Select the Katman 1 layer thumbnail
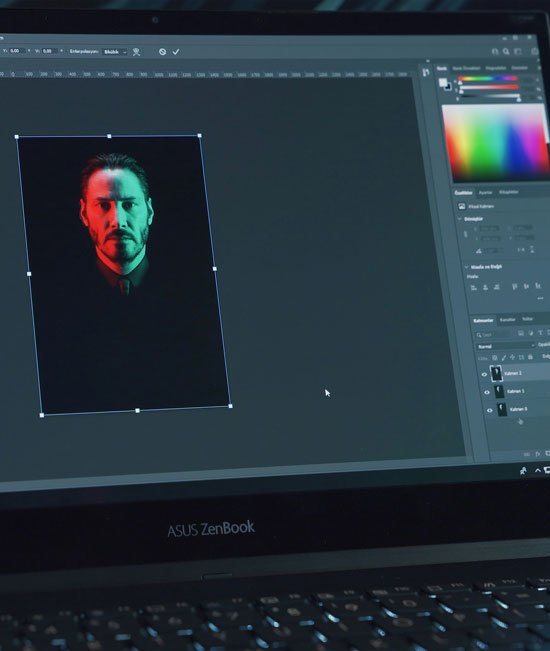The image size is (550, 651). [499, 392]
